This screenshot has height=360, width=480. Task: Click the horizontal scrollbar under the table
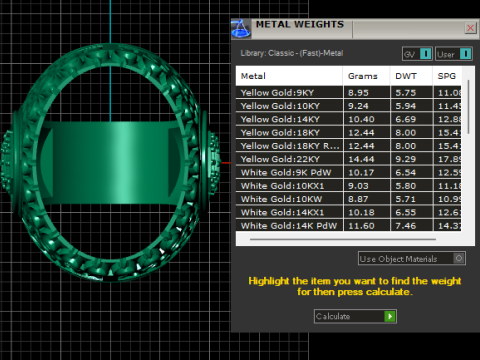coord(343,239)
